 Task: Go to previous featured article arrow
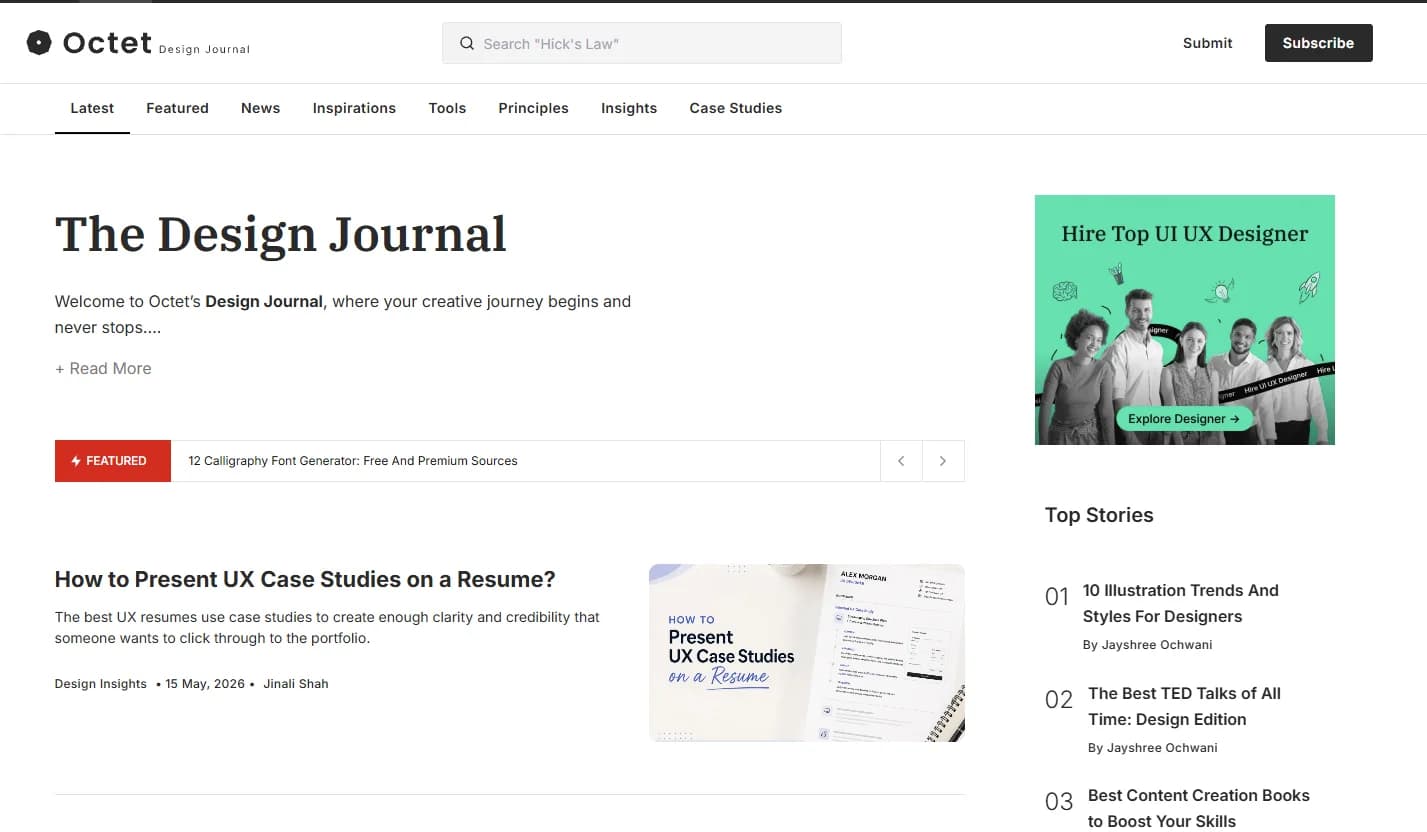coord(901,461)
